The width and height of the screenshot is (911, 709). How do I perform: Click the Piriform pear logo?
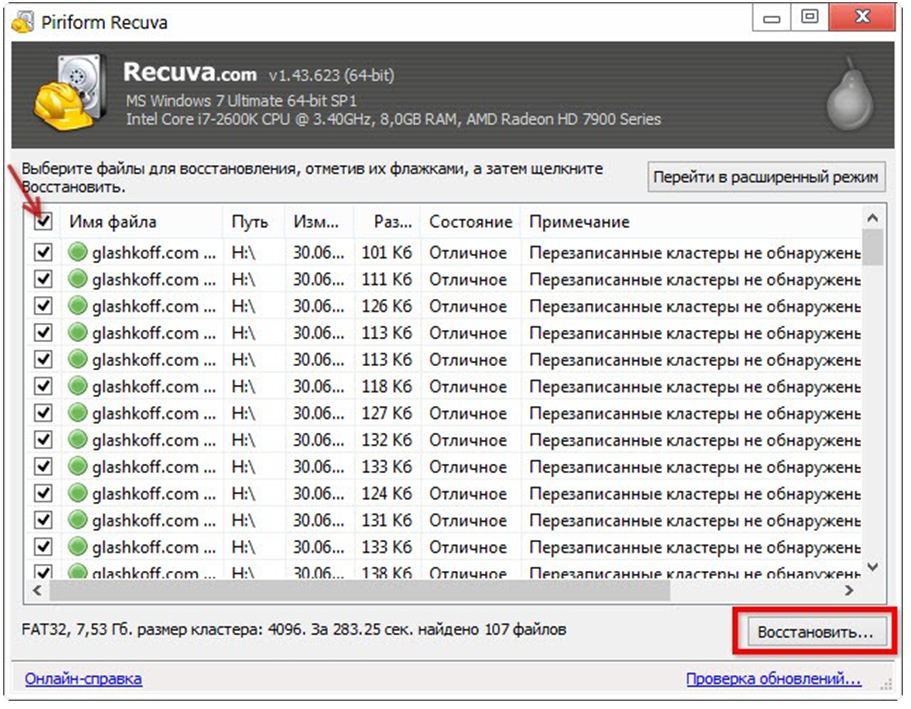pos(850,93)
